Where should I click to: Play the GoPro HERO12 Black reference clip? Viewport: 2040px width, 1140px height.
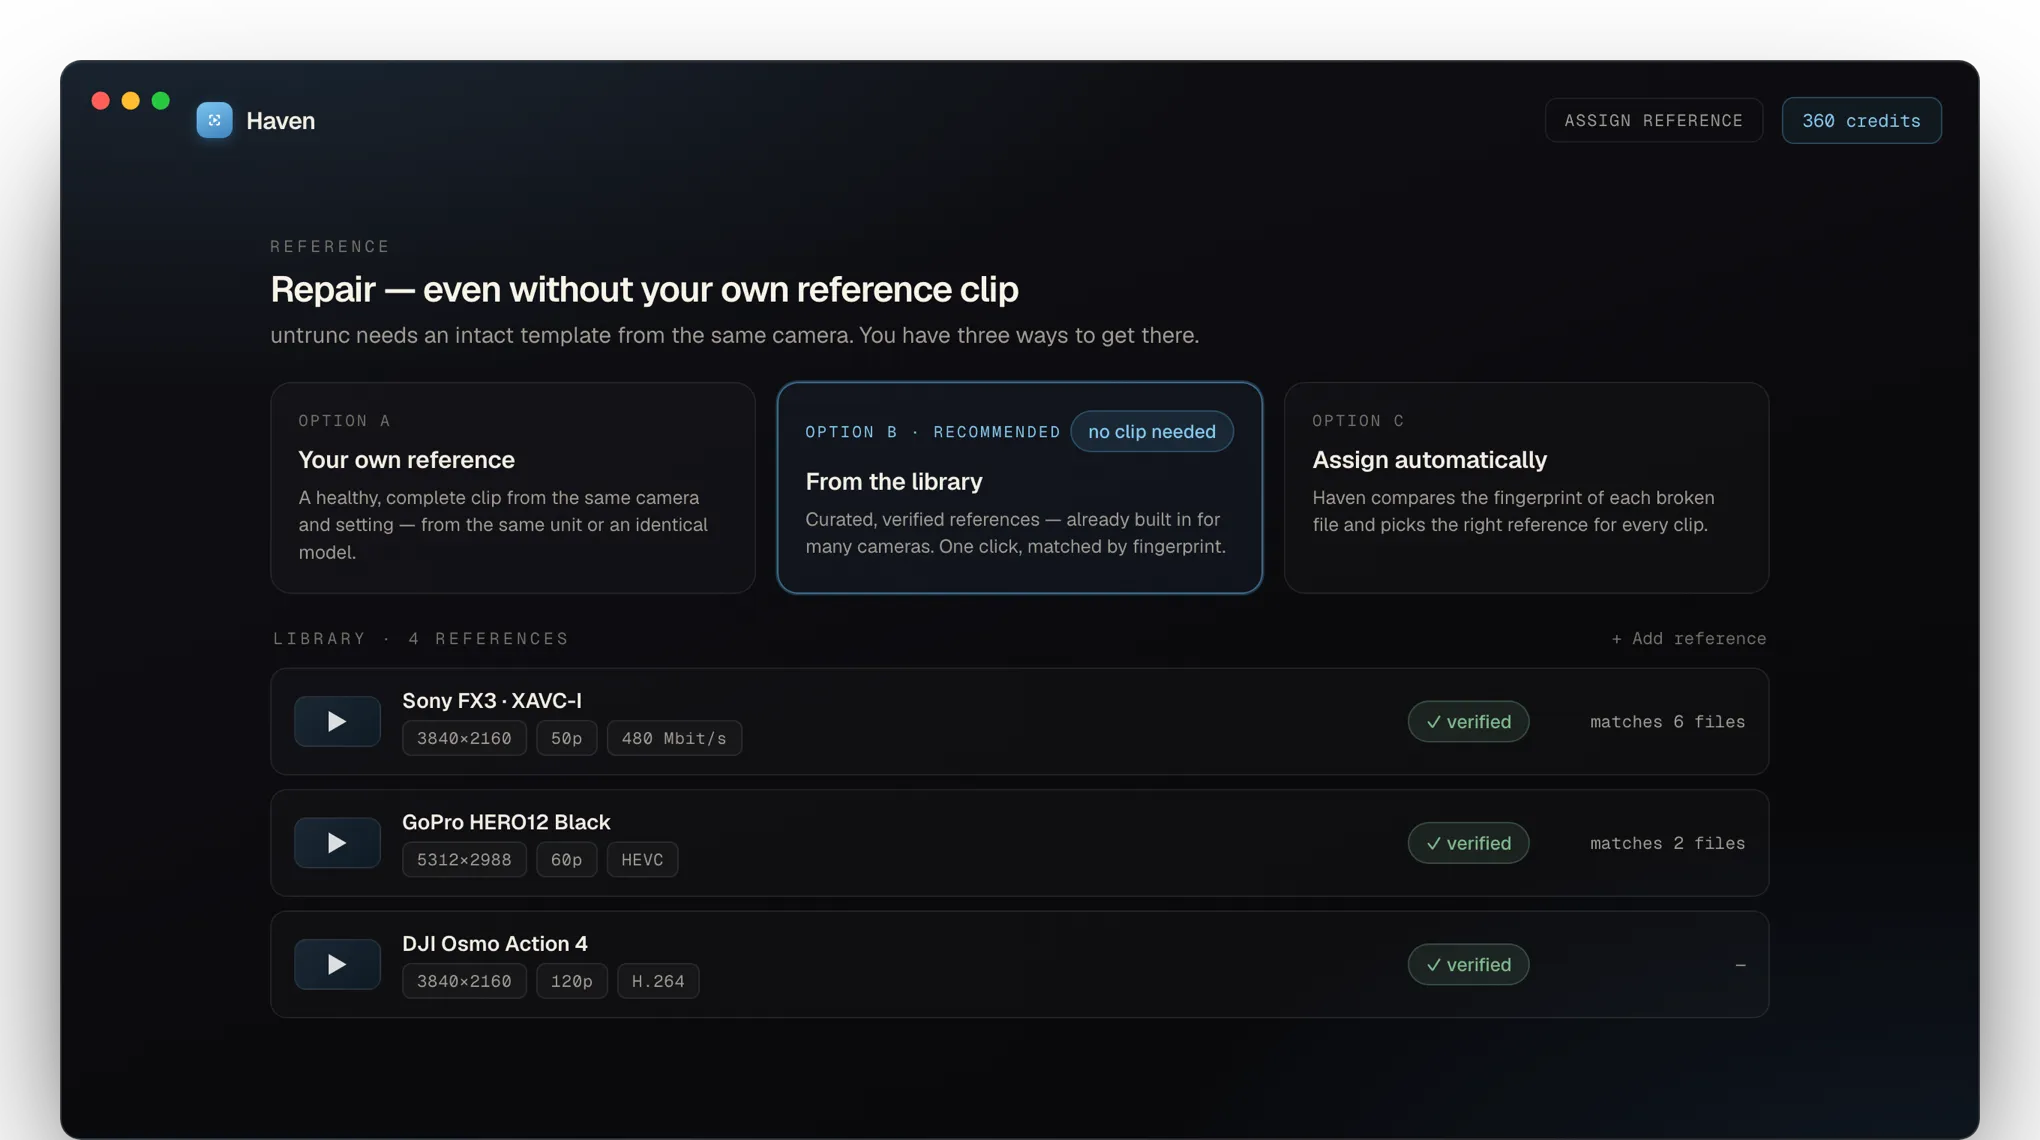click(x=337, y=843)
